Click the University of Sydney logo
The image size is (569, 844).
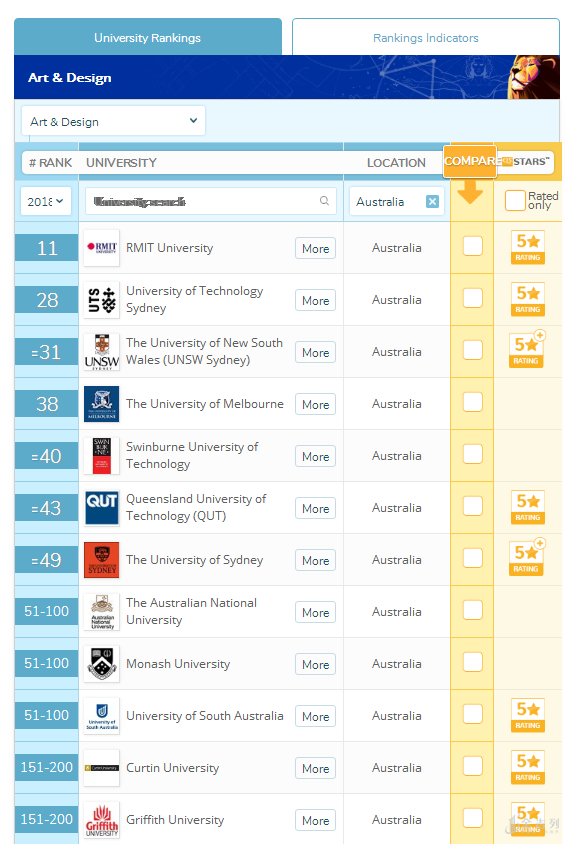click(102, 560)
